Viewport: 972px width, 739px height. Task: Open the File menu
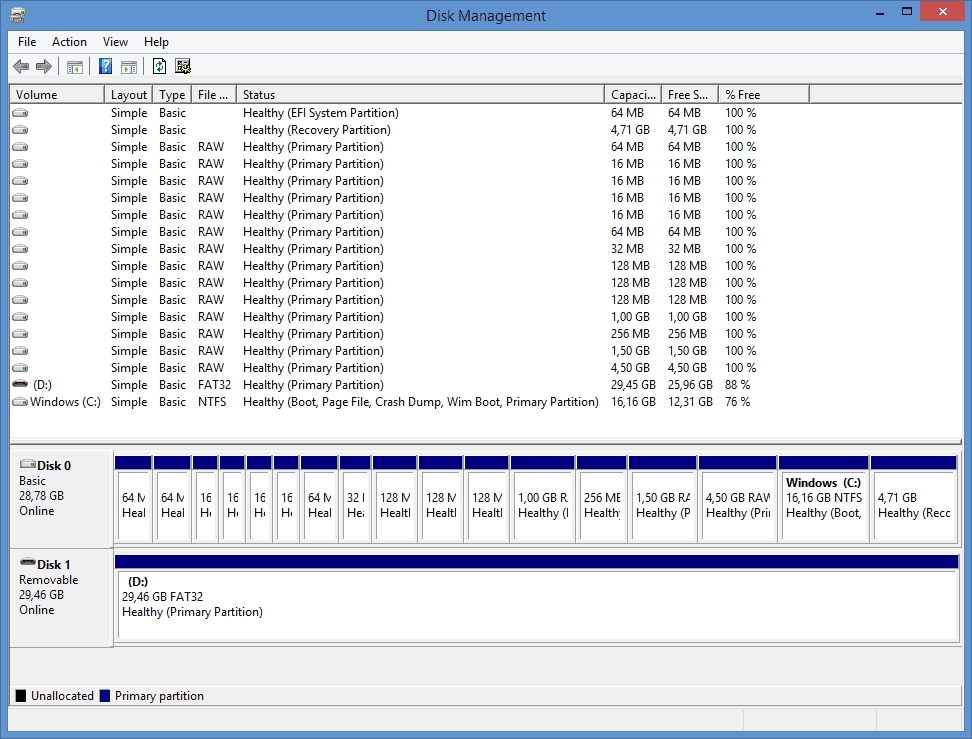27,42
